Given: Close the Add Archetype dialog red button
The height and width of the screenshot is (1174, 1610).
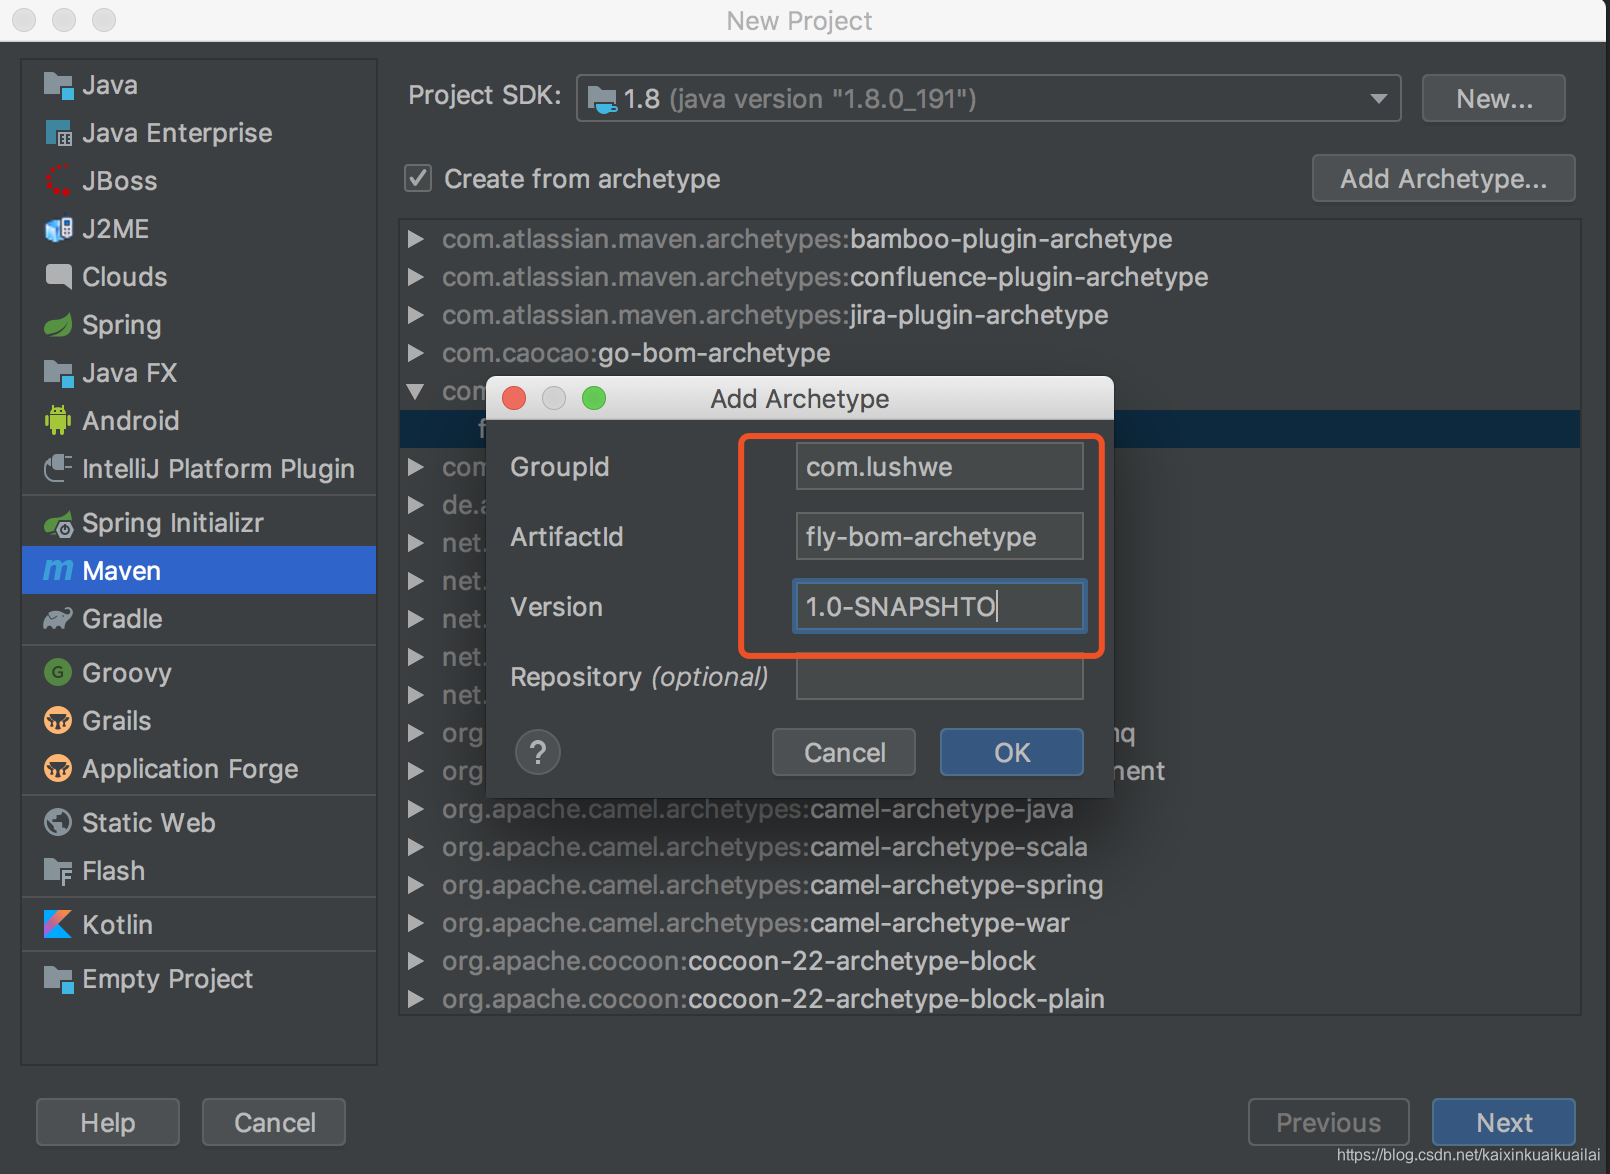Looking at the screenshot, I should (x=514, y=398).
